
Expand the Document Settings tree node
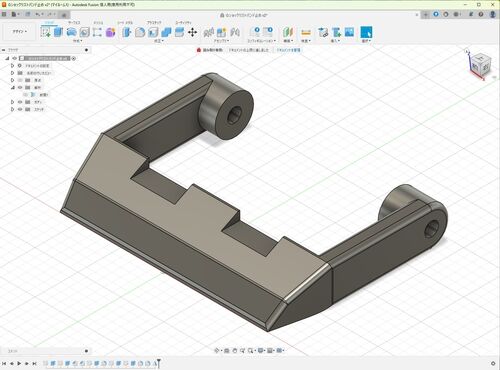(x=12, y=66)
